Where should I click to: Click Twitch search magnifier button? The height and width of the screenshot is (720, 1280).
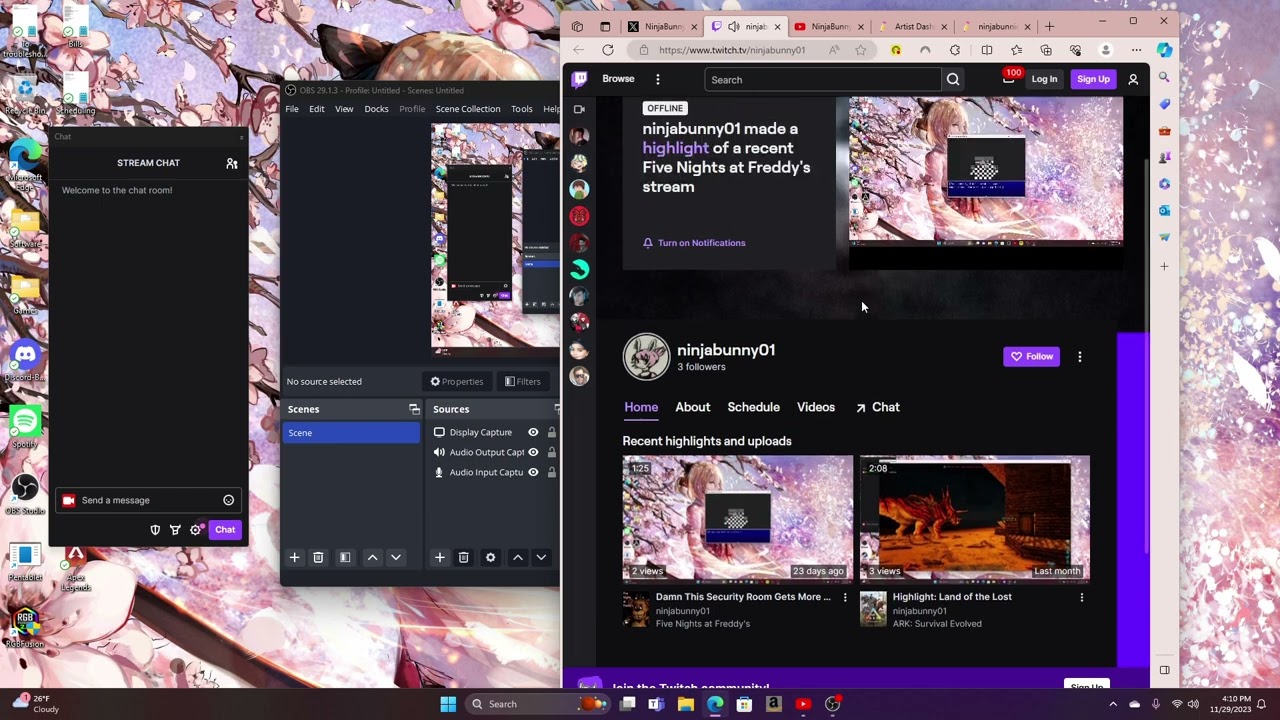coord(953,79)
